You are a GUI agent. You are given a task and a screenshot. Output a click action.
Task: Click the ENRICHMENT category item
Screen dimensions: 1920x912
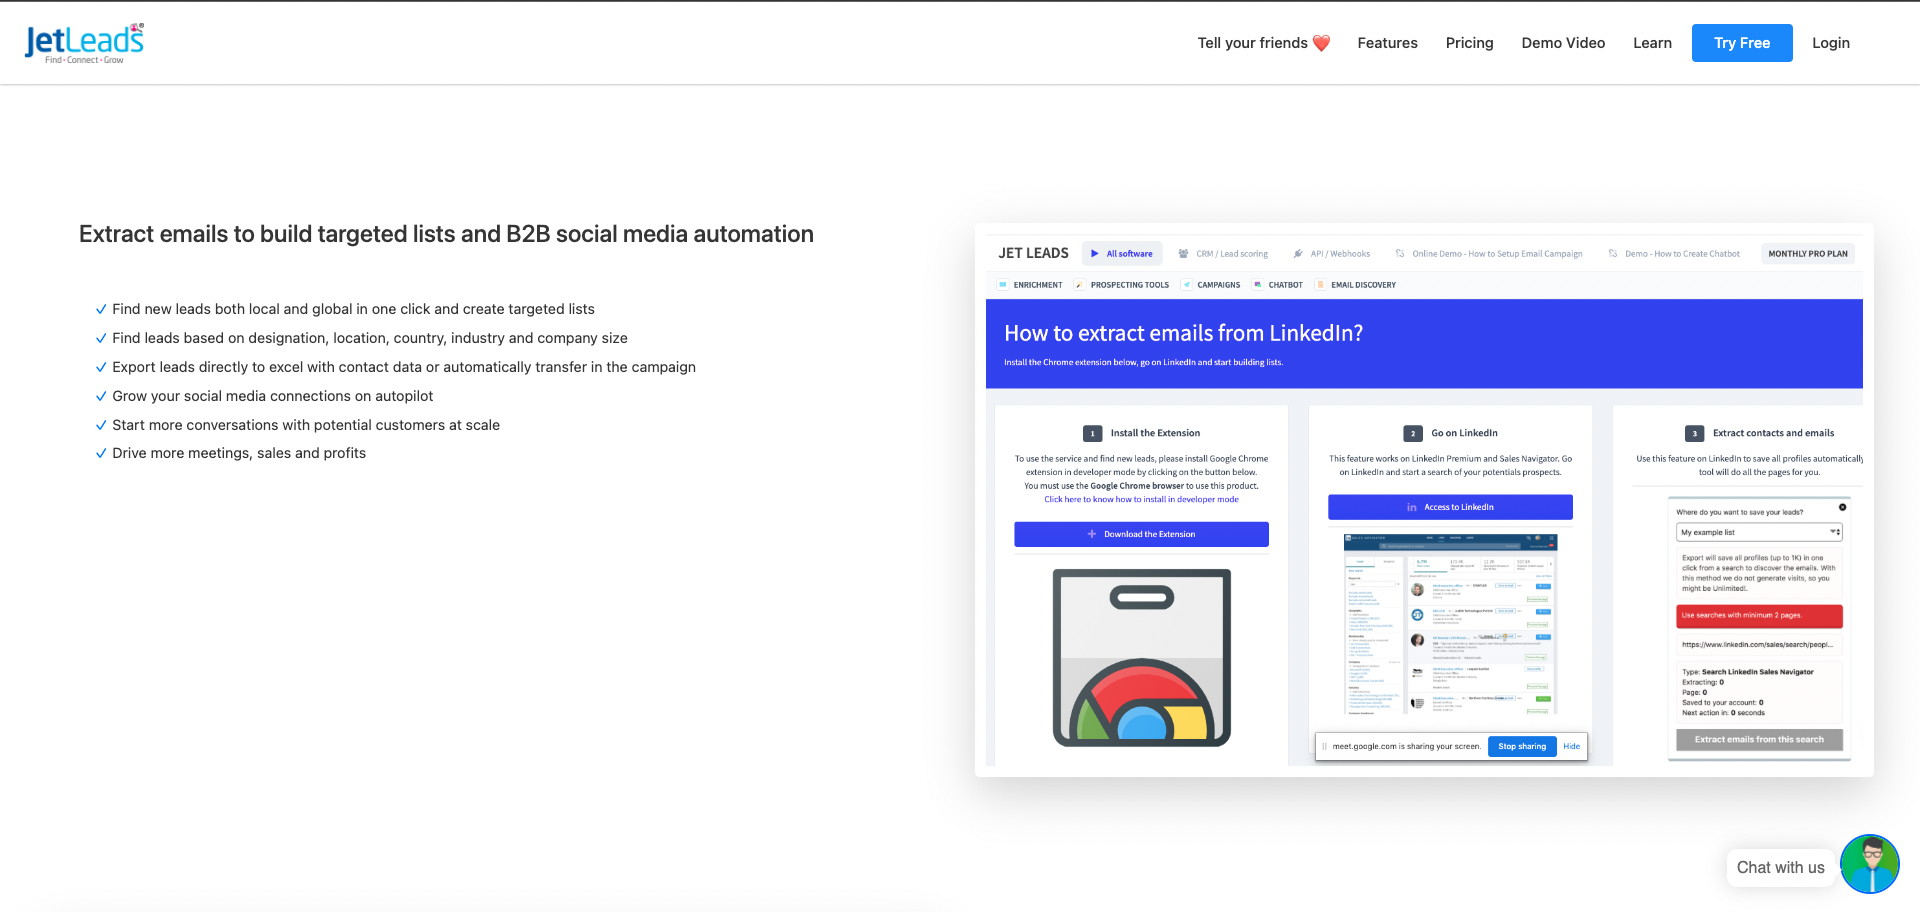tap(1030, 285)
